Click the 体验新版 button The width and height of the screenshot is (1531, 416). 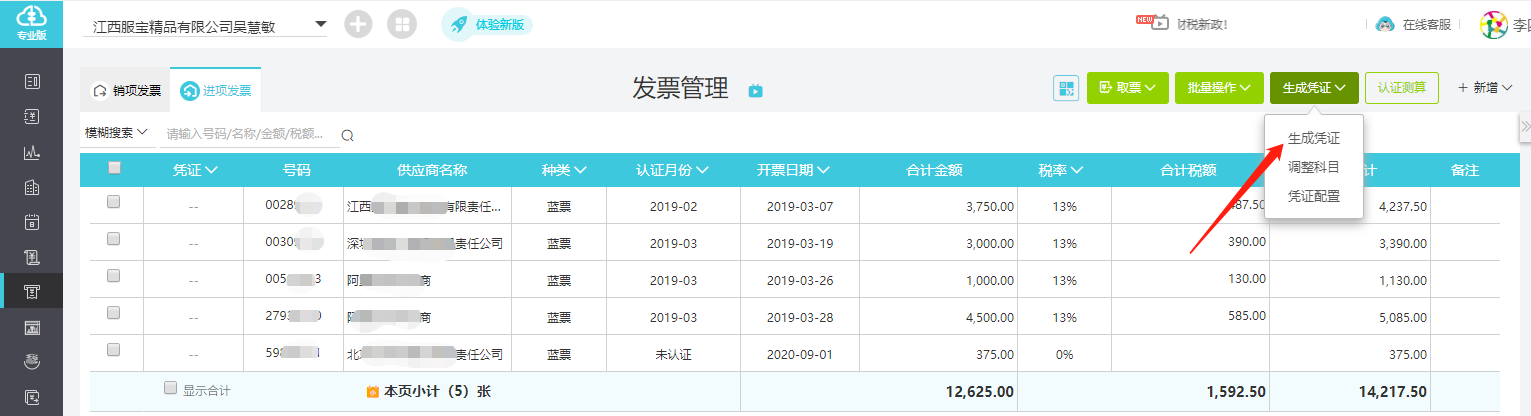tap(487, 25)
